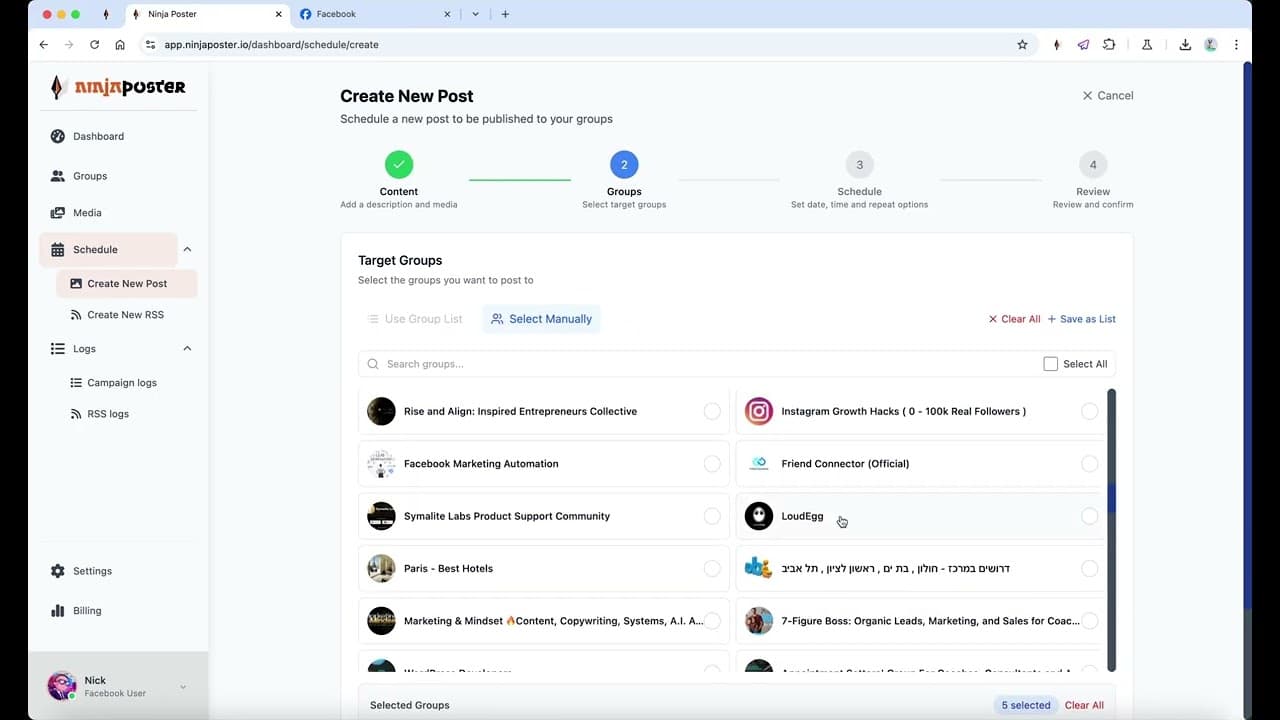Click the Hebrew-named group row
This screenshot has height=720, width=1280.
pyautogui.click(x=921, y=569)
